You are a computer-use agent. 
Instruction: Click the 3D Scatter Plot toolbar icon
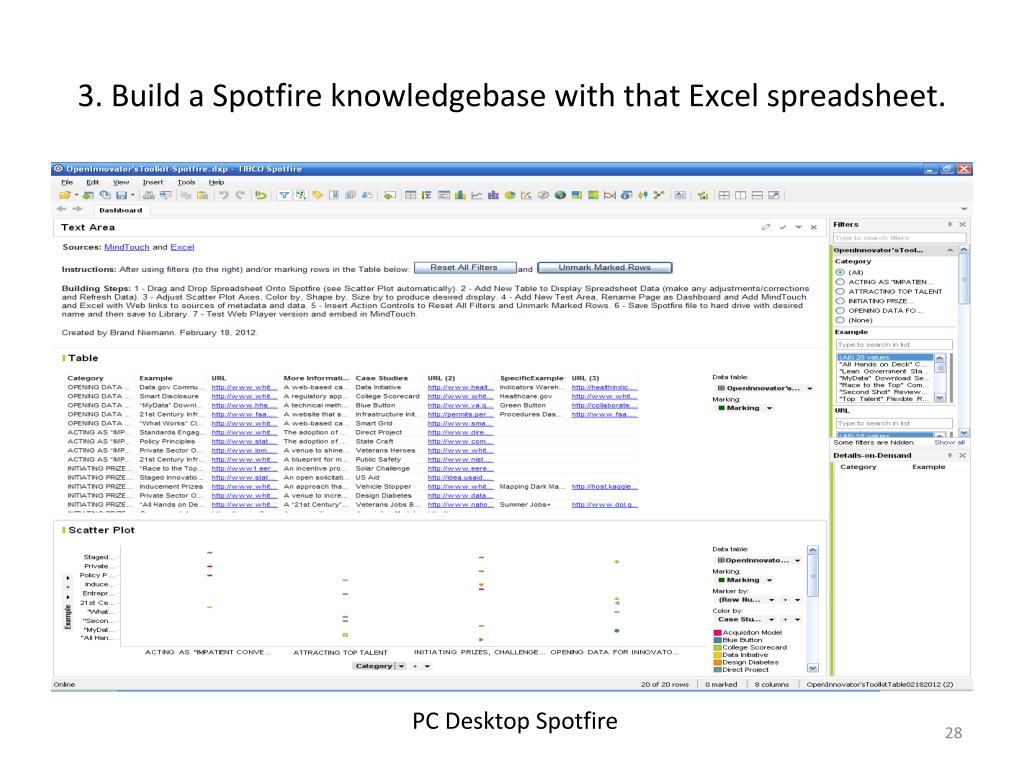[543, 195]
